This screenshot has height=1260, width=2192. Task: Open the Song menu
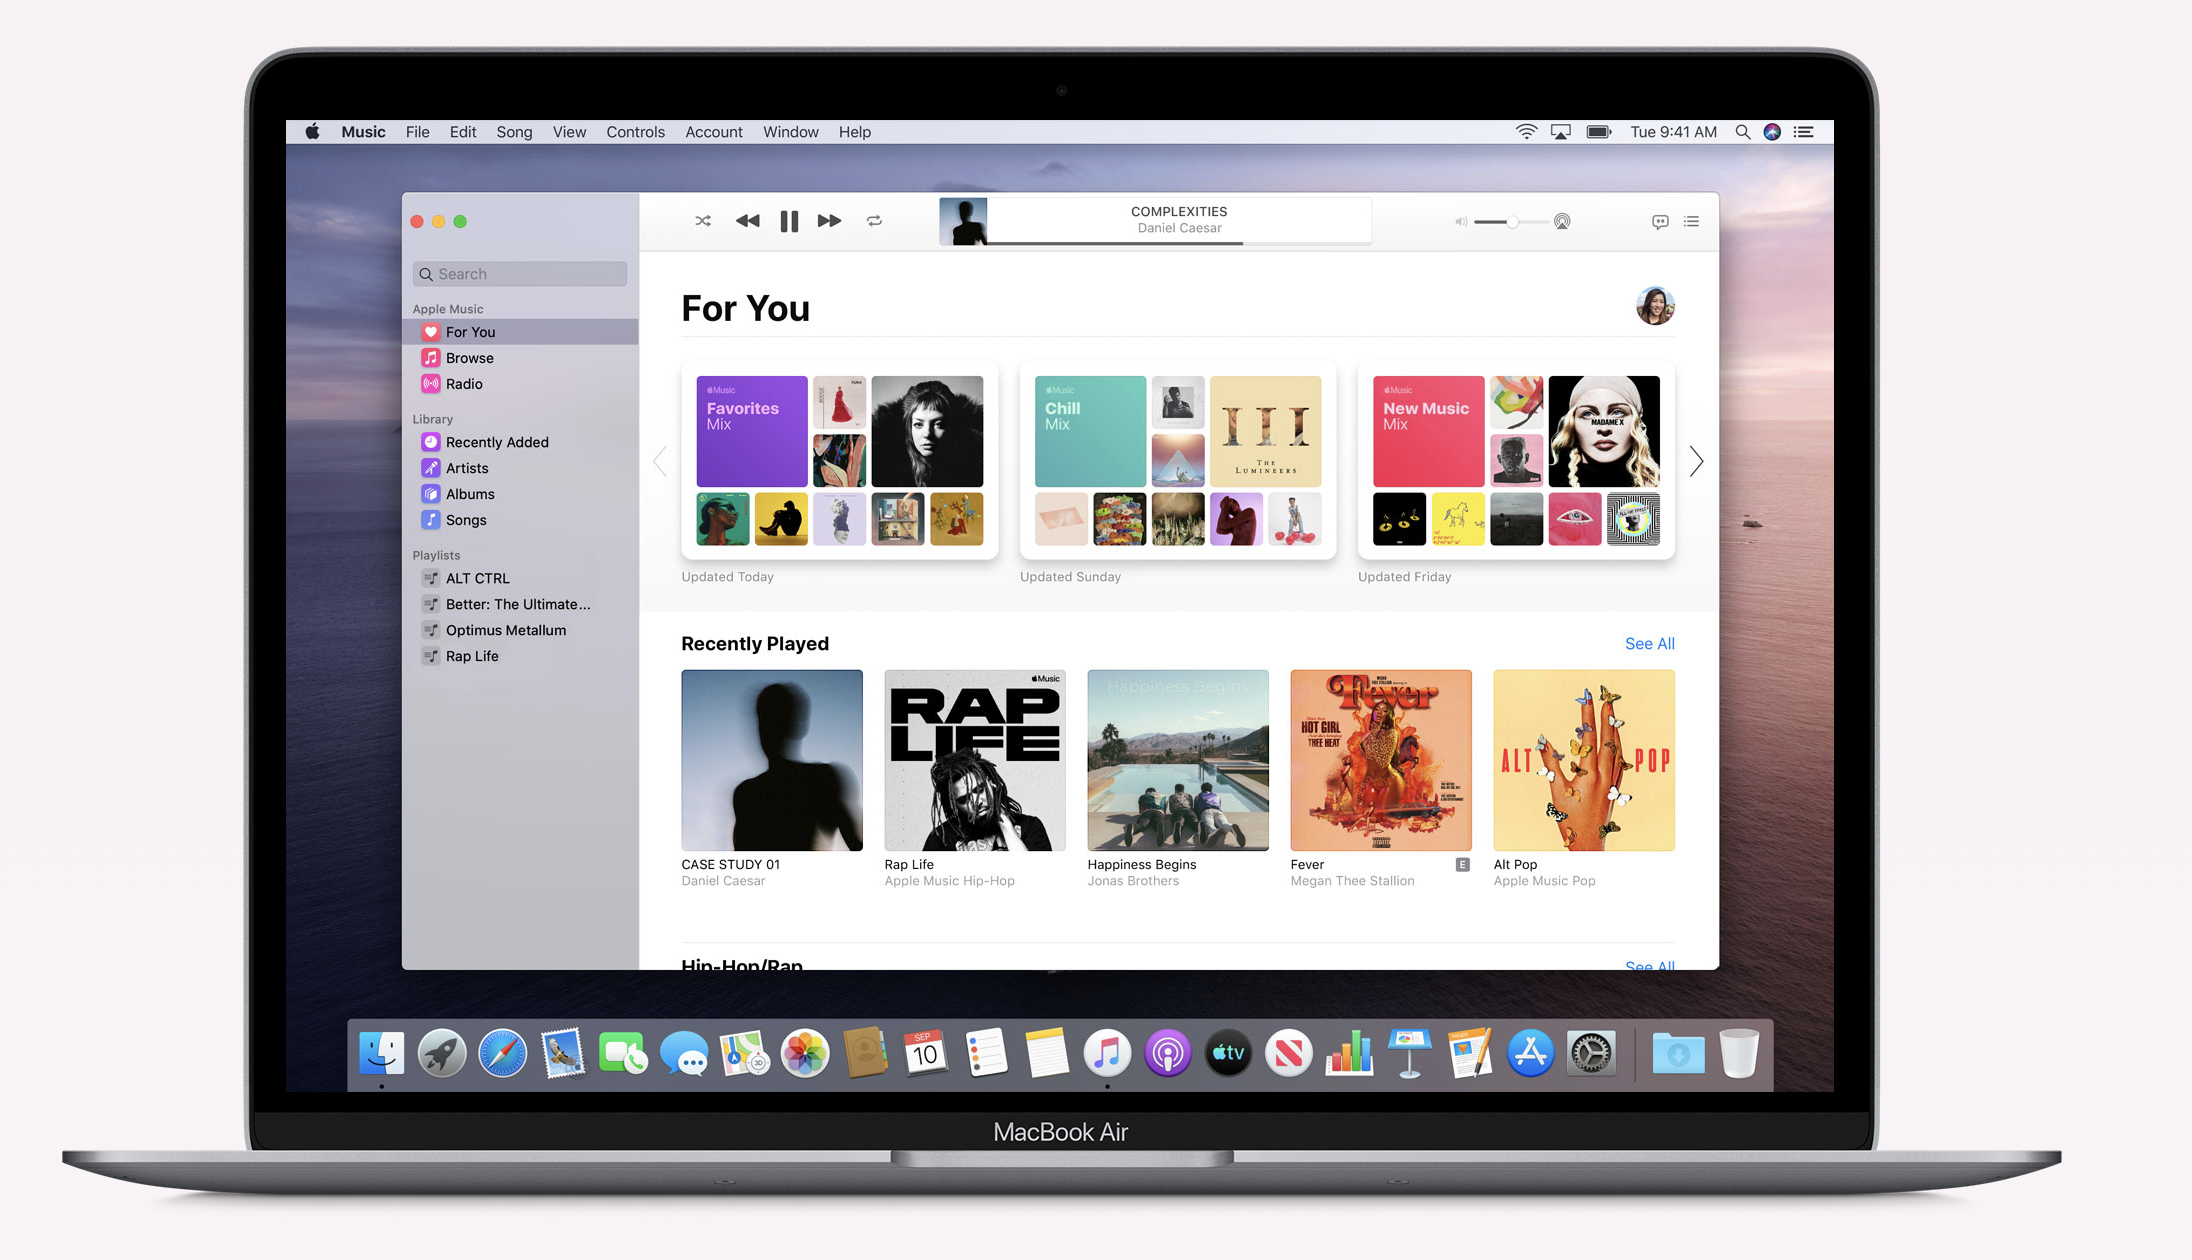514,132
